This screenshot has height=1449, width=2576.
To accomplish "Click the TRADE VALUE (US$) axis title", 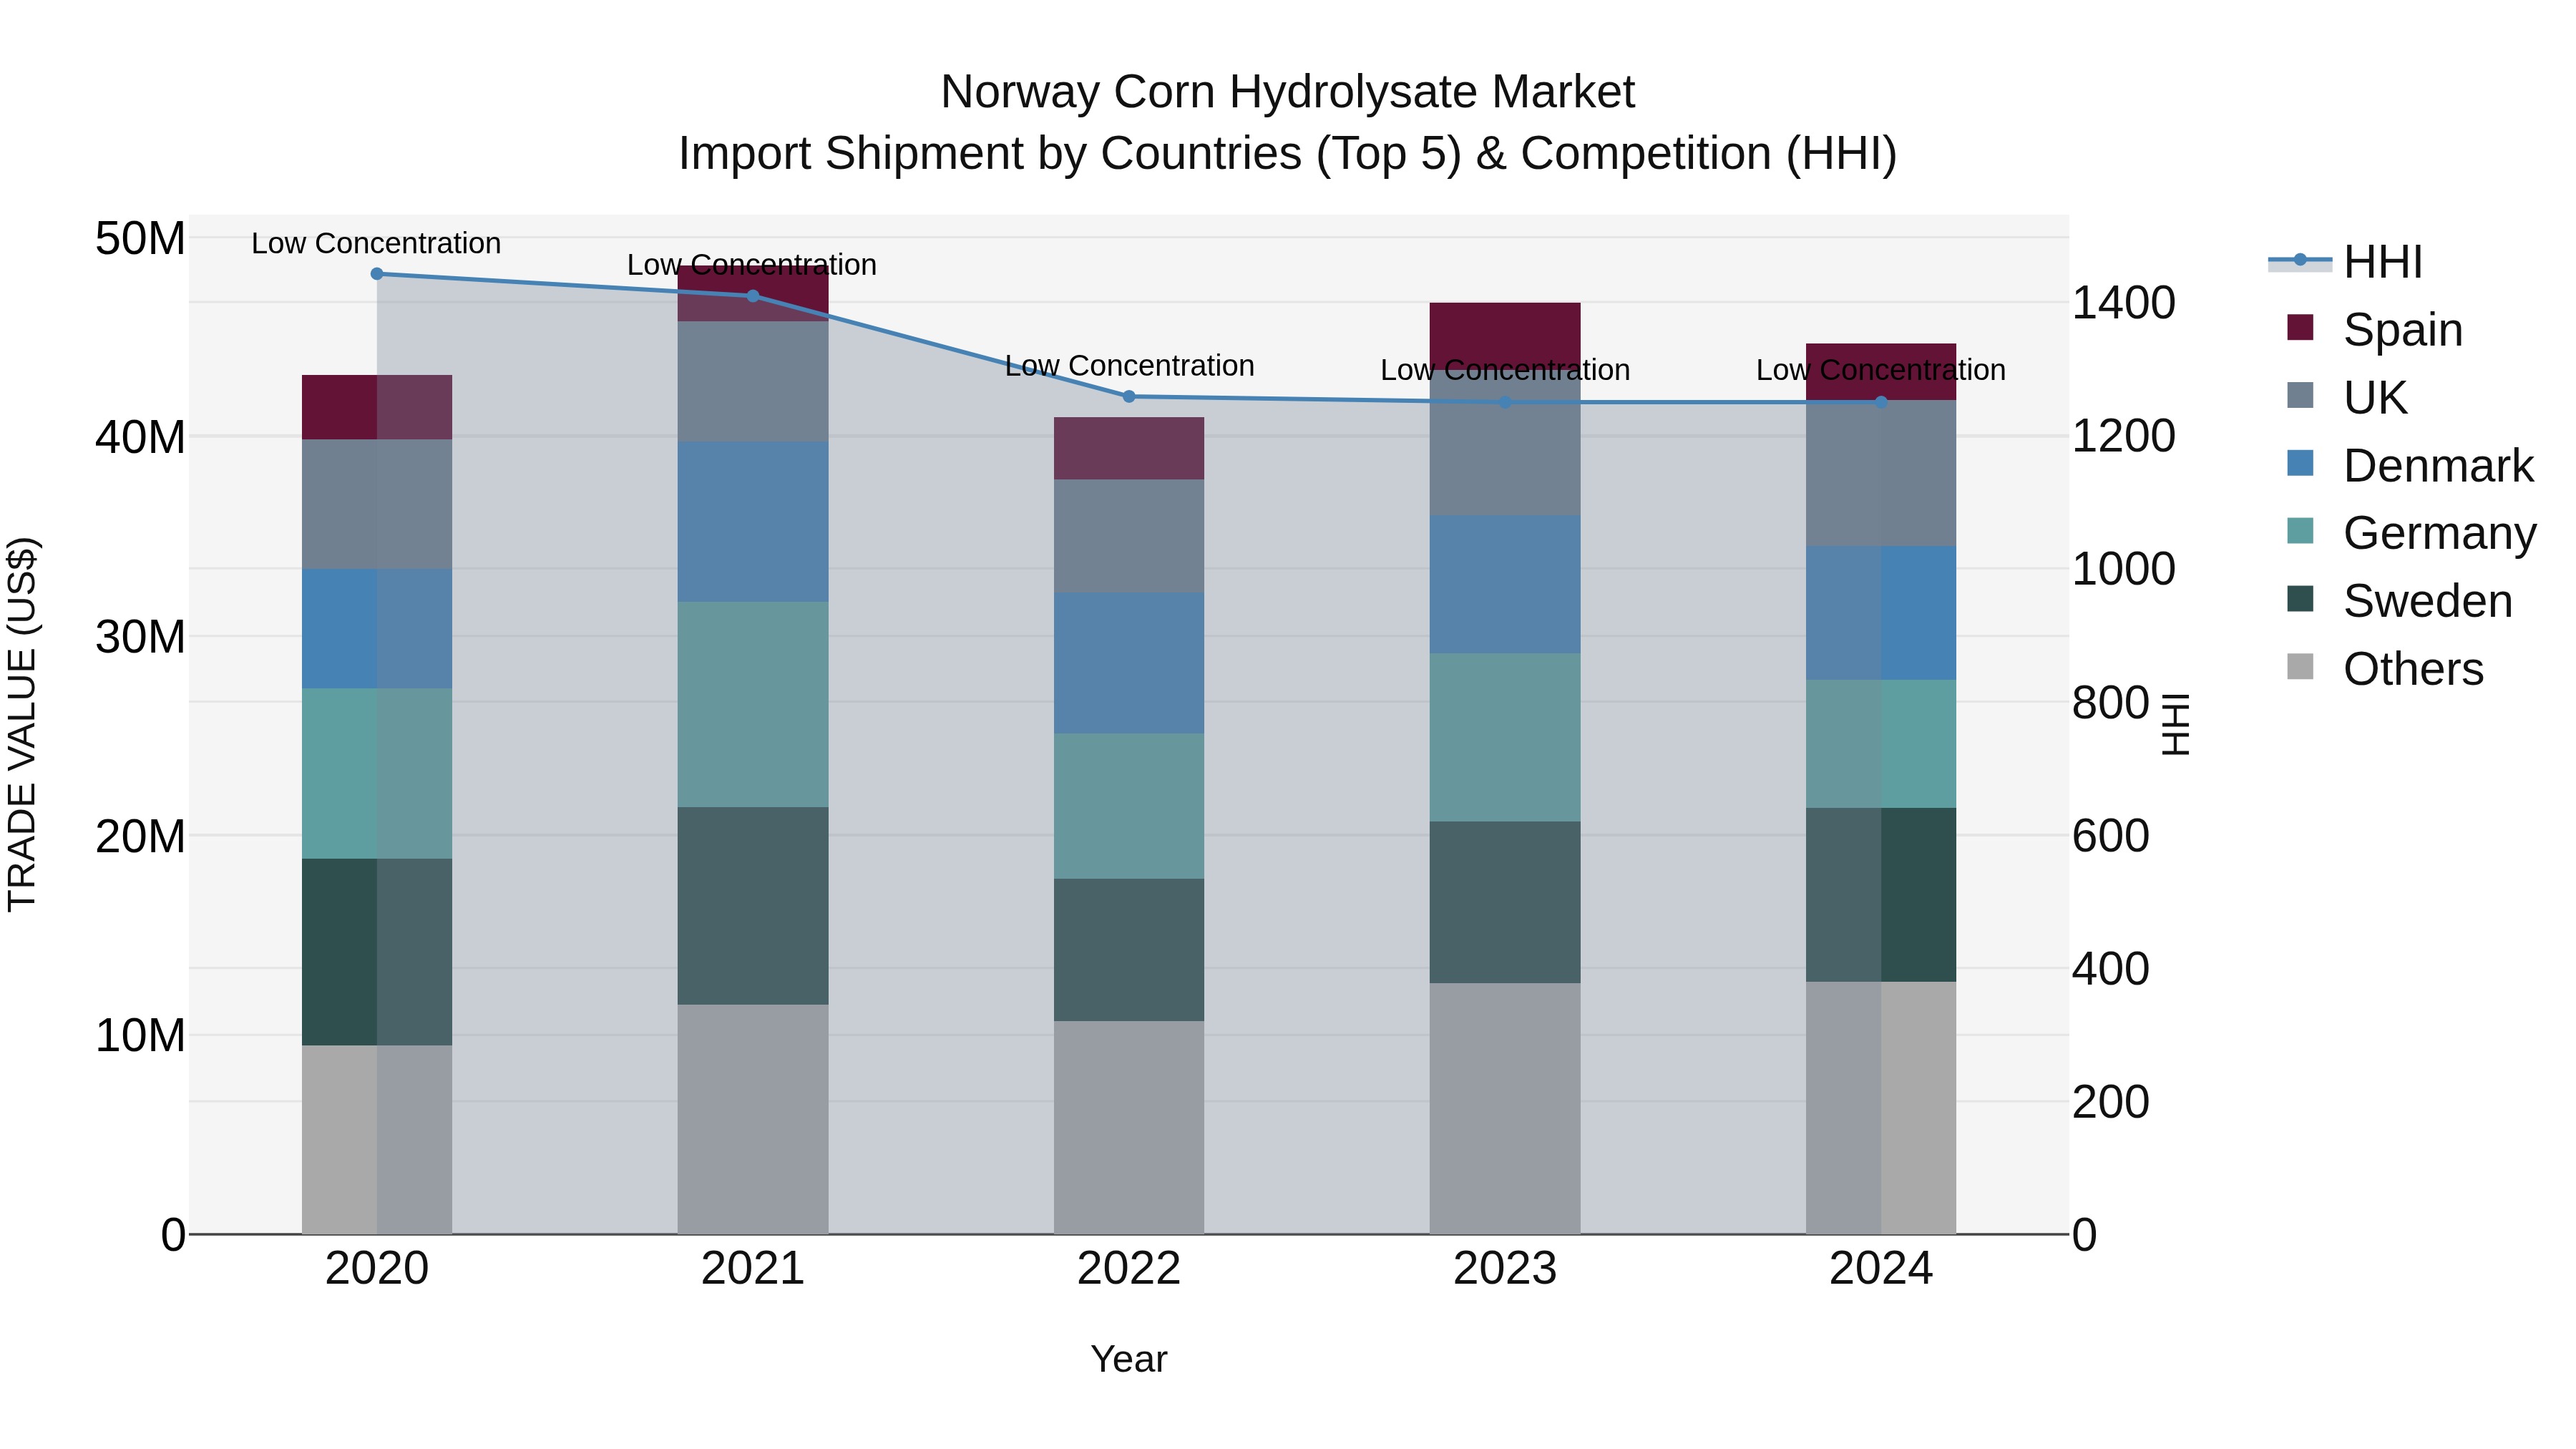I will pos(22,725).
